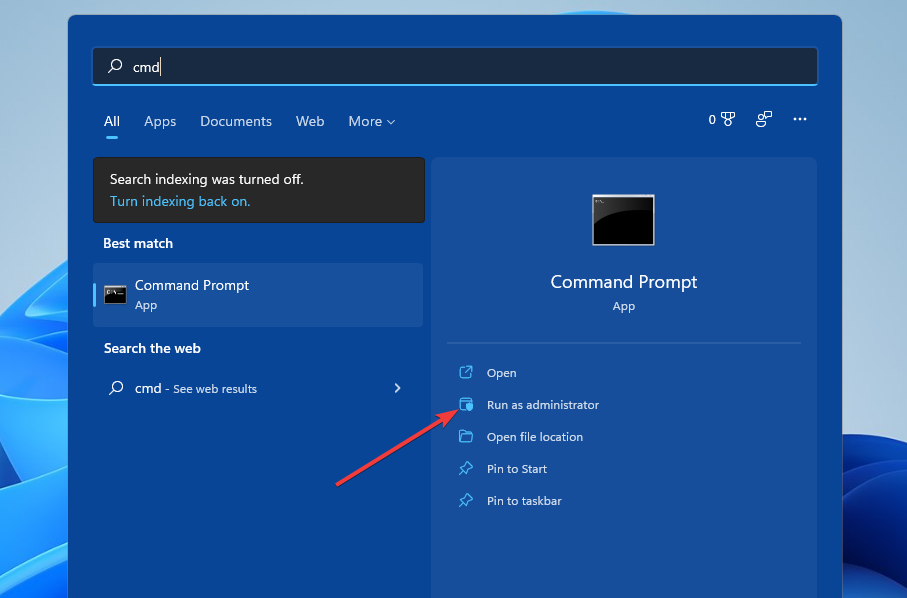Click Turn indexing back on link
The height and width of the screenshot is (598, 907).
coord(180,201)
